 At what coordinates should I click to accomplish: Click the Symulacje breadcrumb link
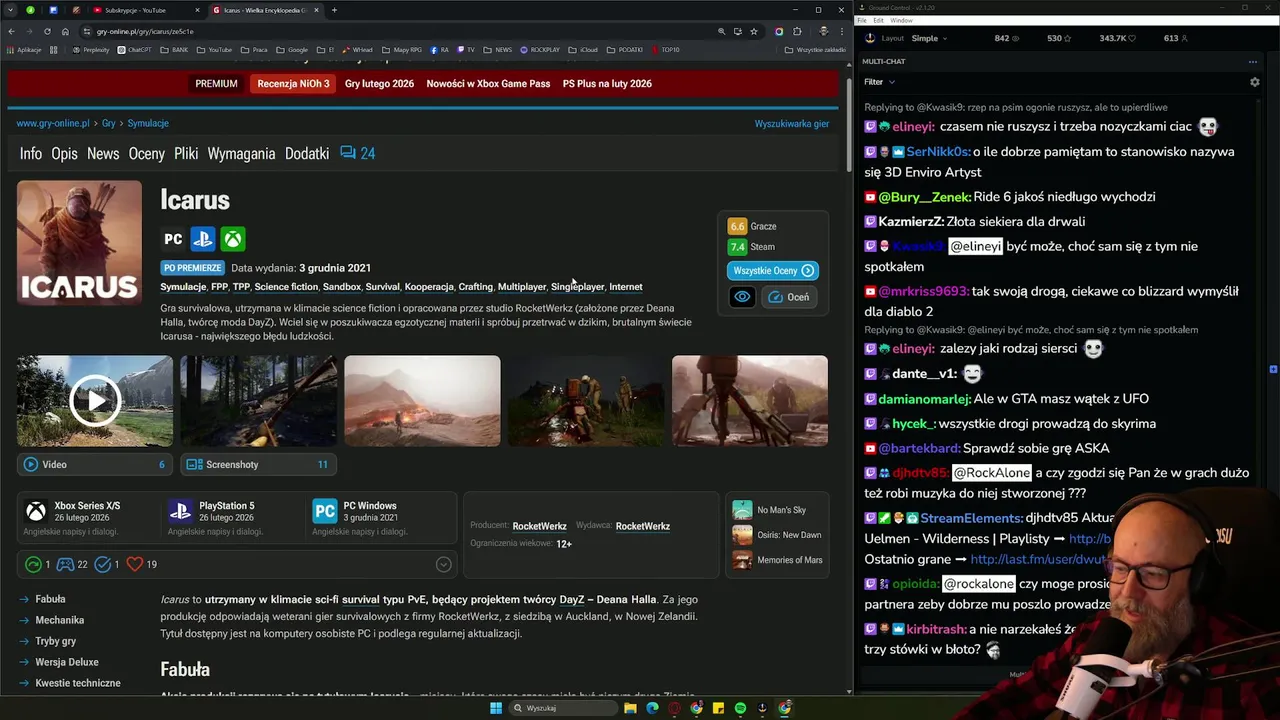(x=148, y=124)
